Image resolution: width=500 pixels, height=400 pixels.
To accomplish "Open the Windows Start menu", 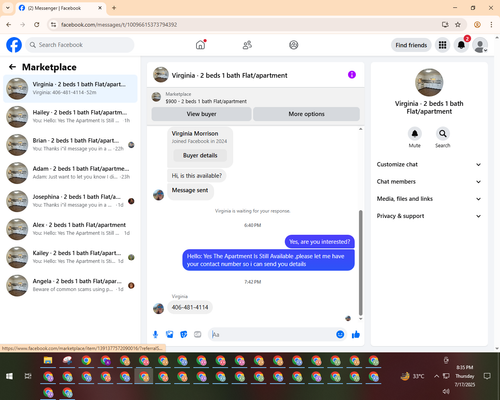I will 9,376.
